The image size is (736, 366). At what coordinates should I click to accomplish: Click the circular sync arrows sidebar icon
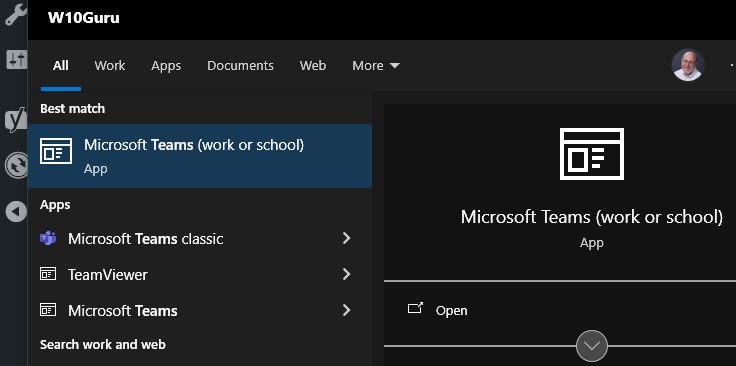[x=17, y=166]
